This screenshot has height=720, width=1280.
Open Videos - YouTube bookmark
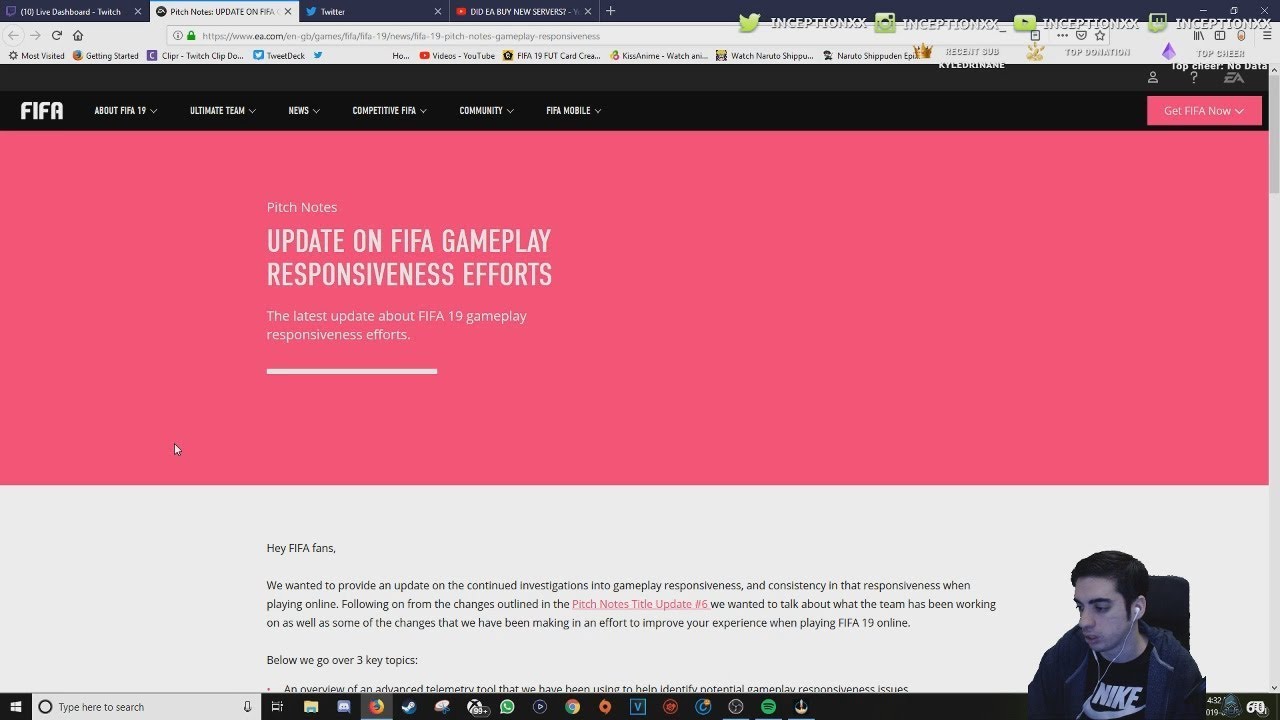point(457,56)
